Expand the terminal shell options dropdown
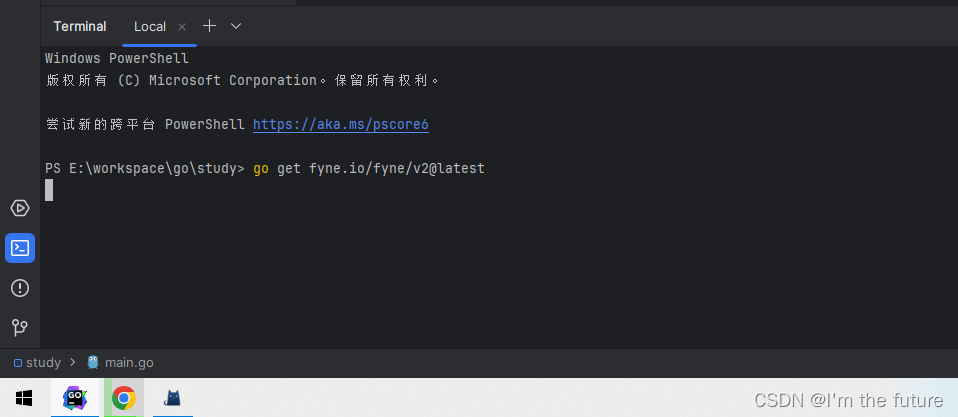Image resolution: width=958 pixels, height=417 pixels. (236, 26)
